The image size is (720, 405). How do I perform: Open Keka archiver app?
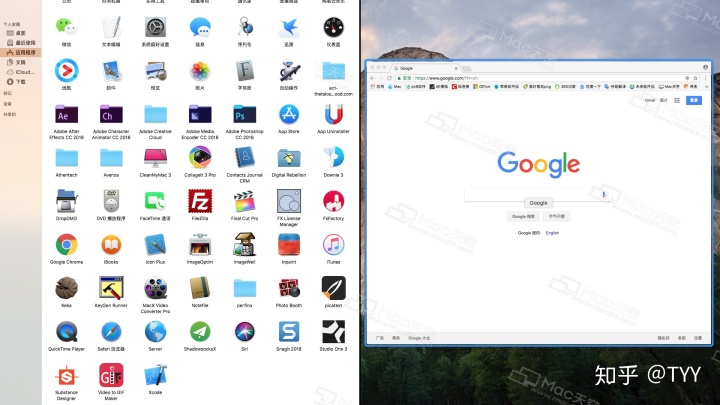[66, 288]
